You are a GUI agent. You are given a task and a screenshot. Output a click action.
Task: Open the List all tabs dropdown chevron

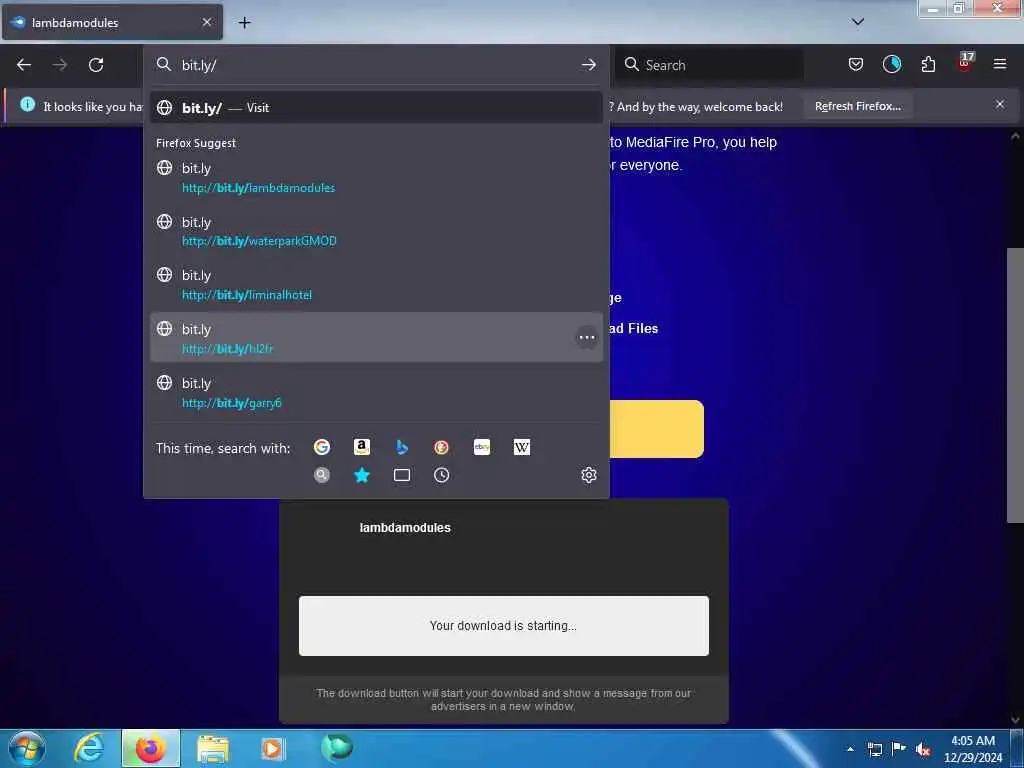click(858, 22)
